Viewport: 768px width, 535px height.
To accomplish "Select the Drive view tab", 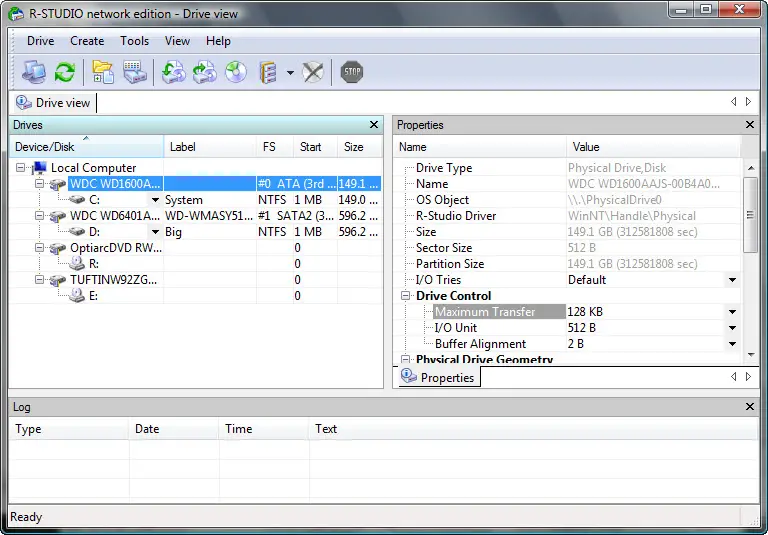I will coord(53,103).
